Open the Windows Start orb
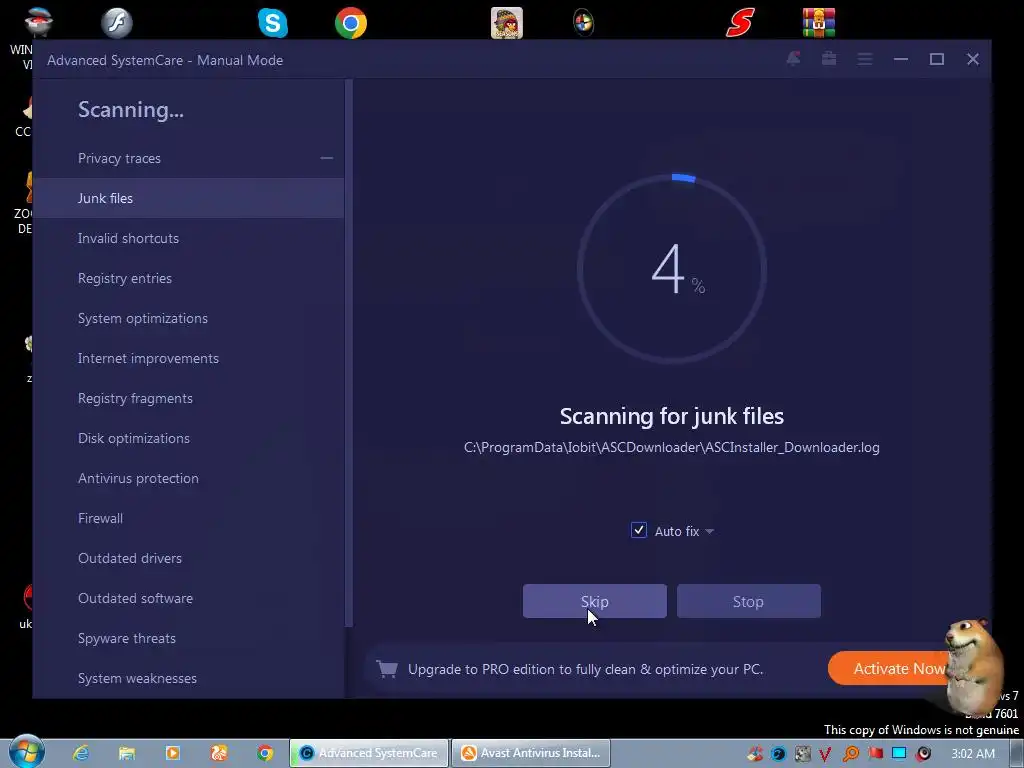Image resolution: width=1024 pixels, height=768 pixels. point(27,752)
